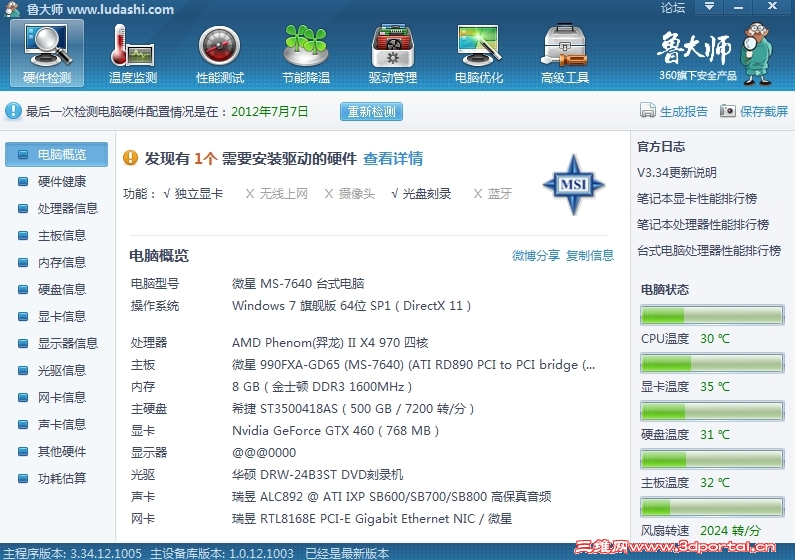Screen dimensions: 795x560
Task: Click the 主板温度 progress bar
Action: click(x=712, y=459)
